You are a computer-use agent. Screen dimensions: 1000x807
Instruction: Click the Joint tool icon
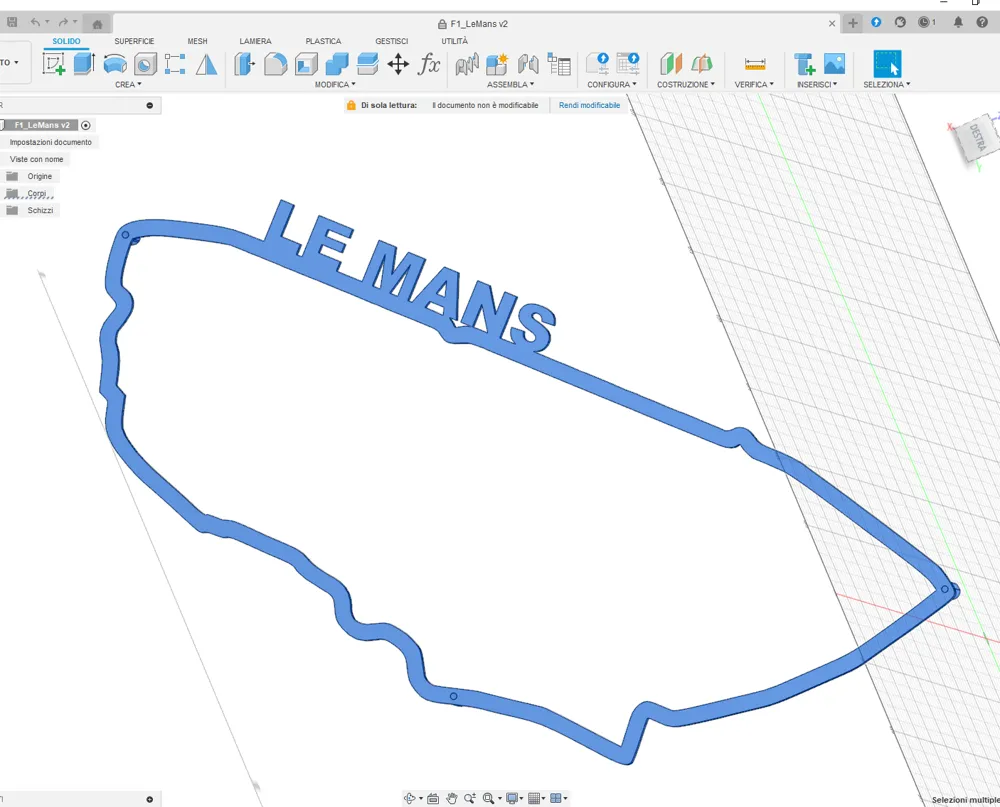point(467,64)
